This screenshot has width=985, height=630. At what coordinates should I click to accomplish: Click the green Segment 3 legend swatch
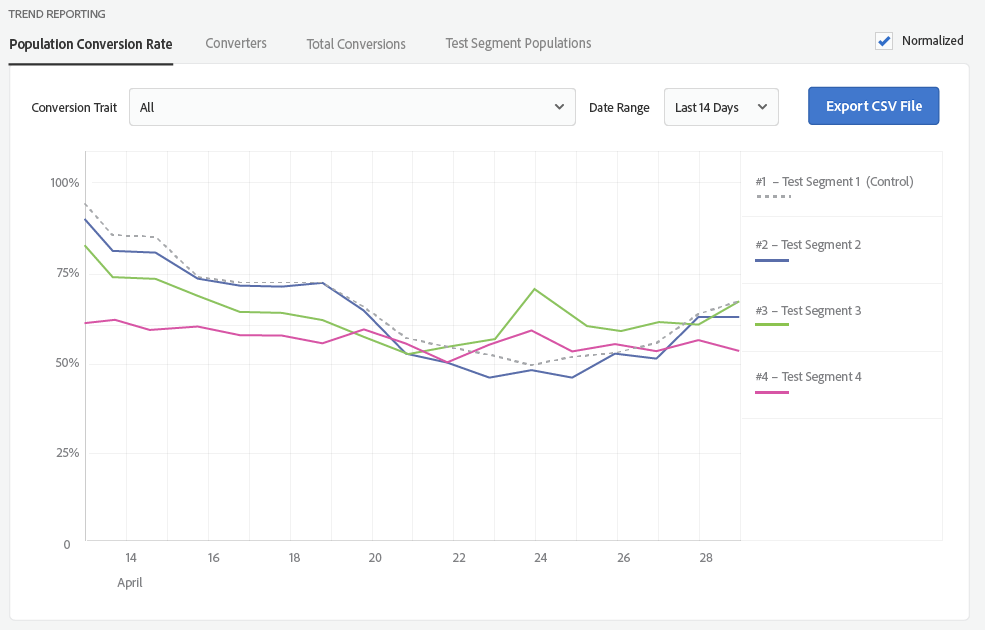coord(773,326)
